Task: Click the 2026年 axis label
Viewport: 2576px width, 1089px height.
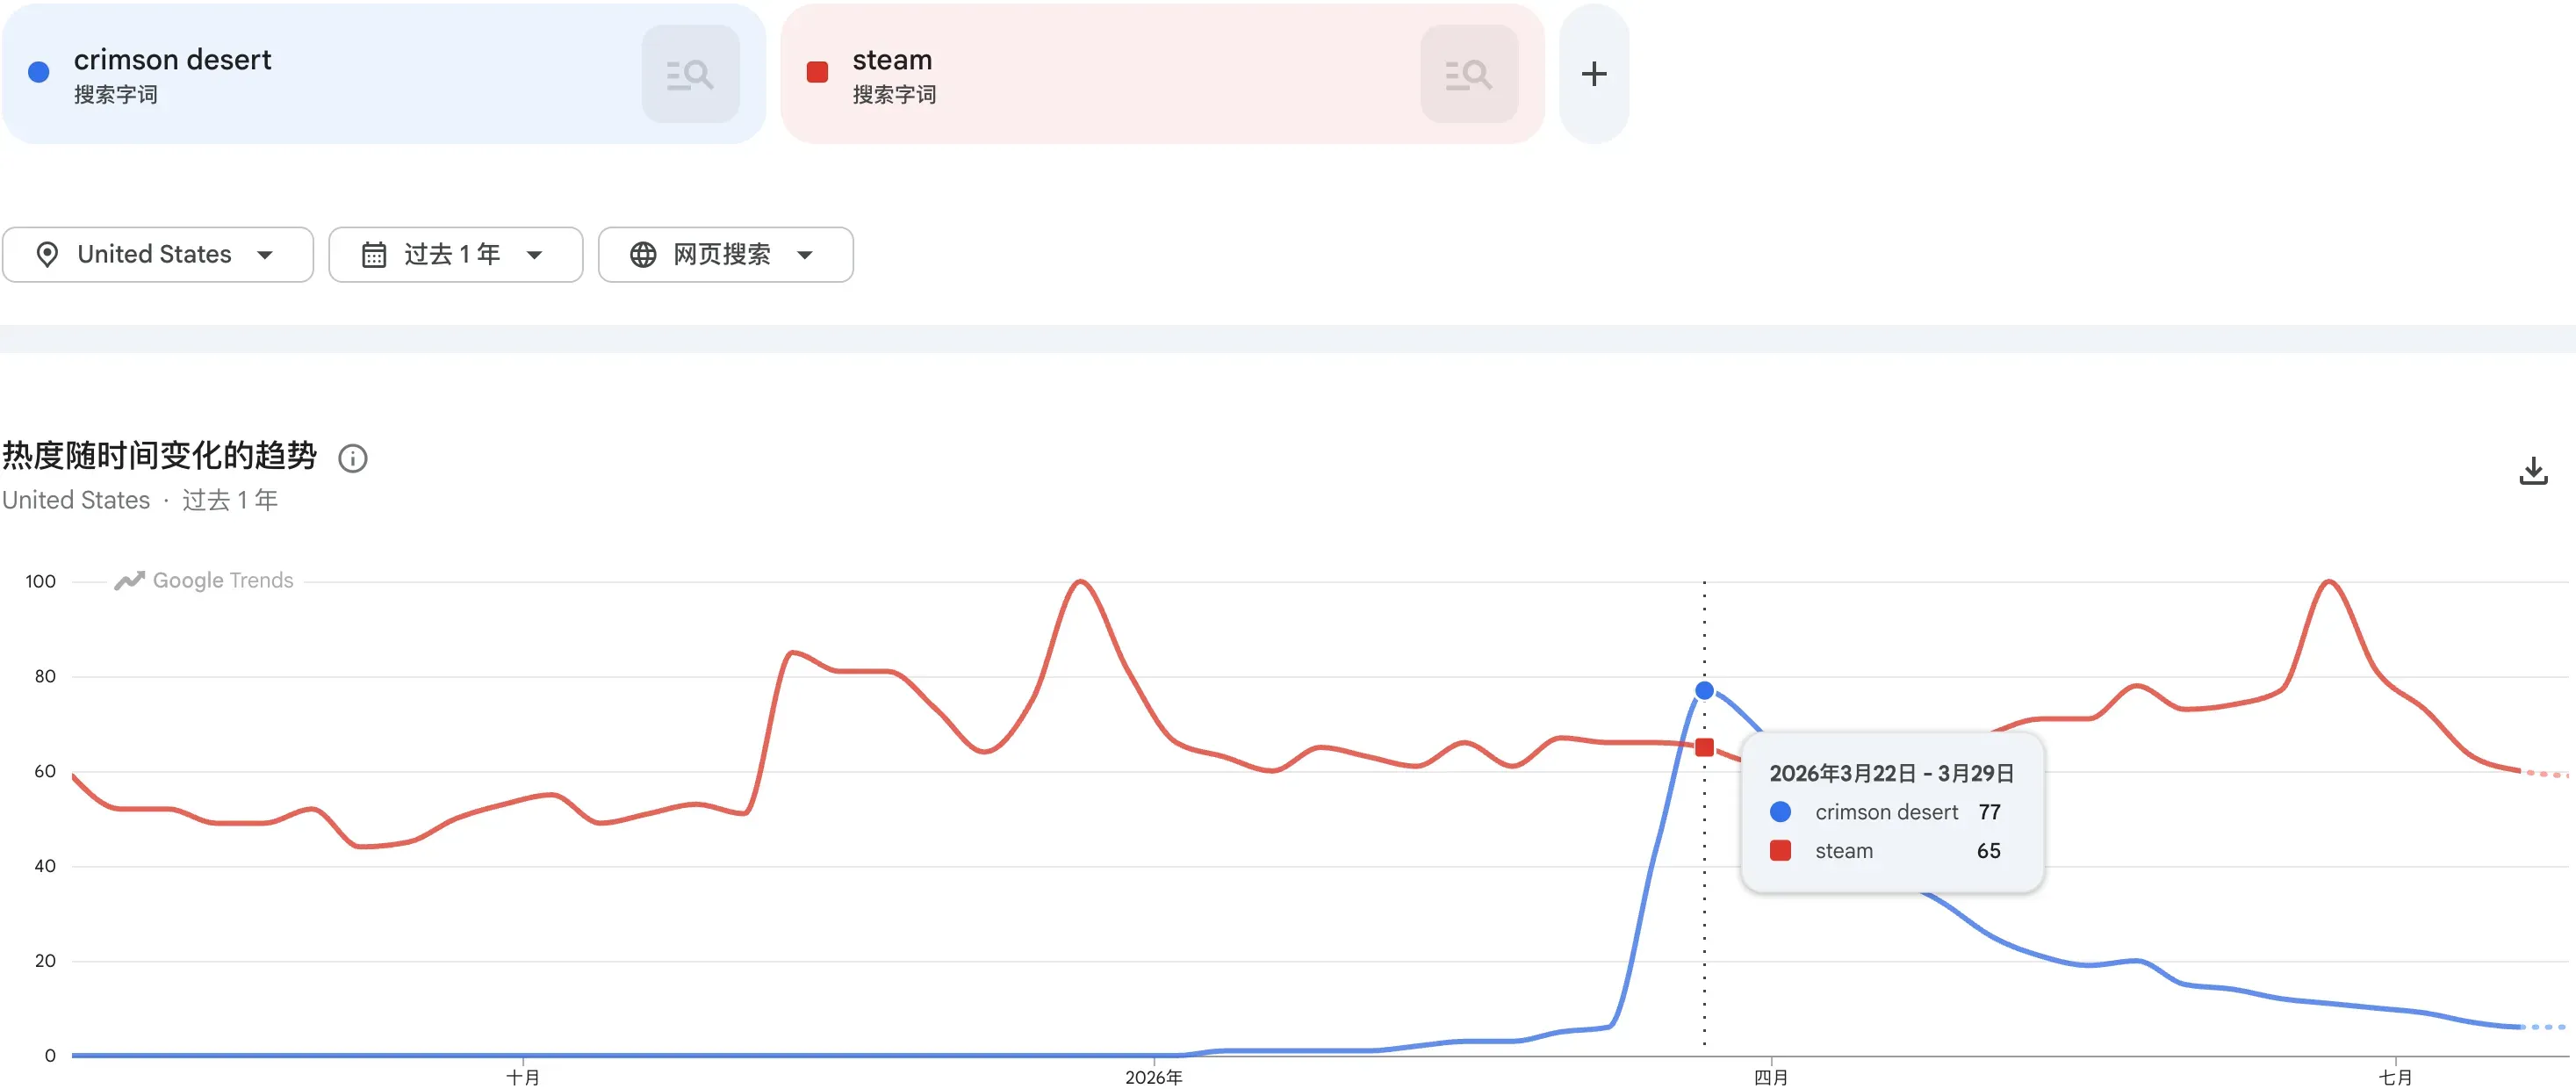Action: [1153, 1077]
